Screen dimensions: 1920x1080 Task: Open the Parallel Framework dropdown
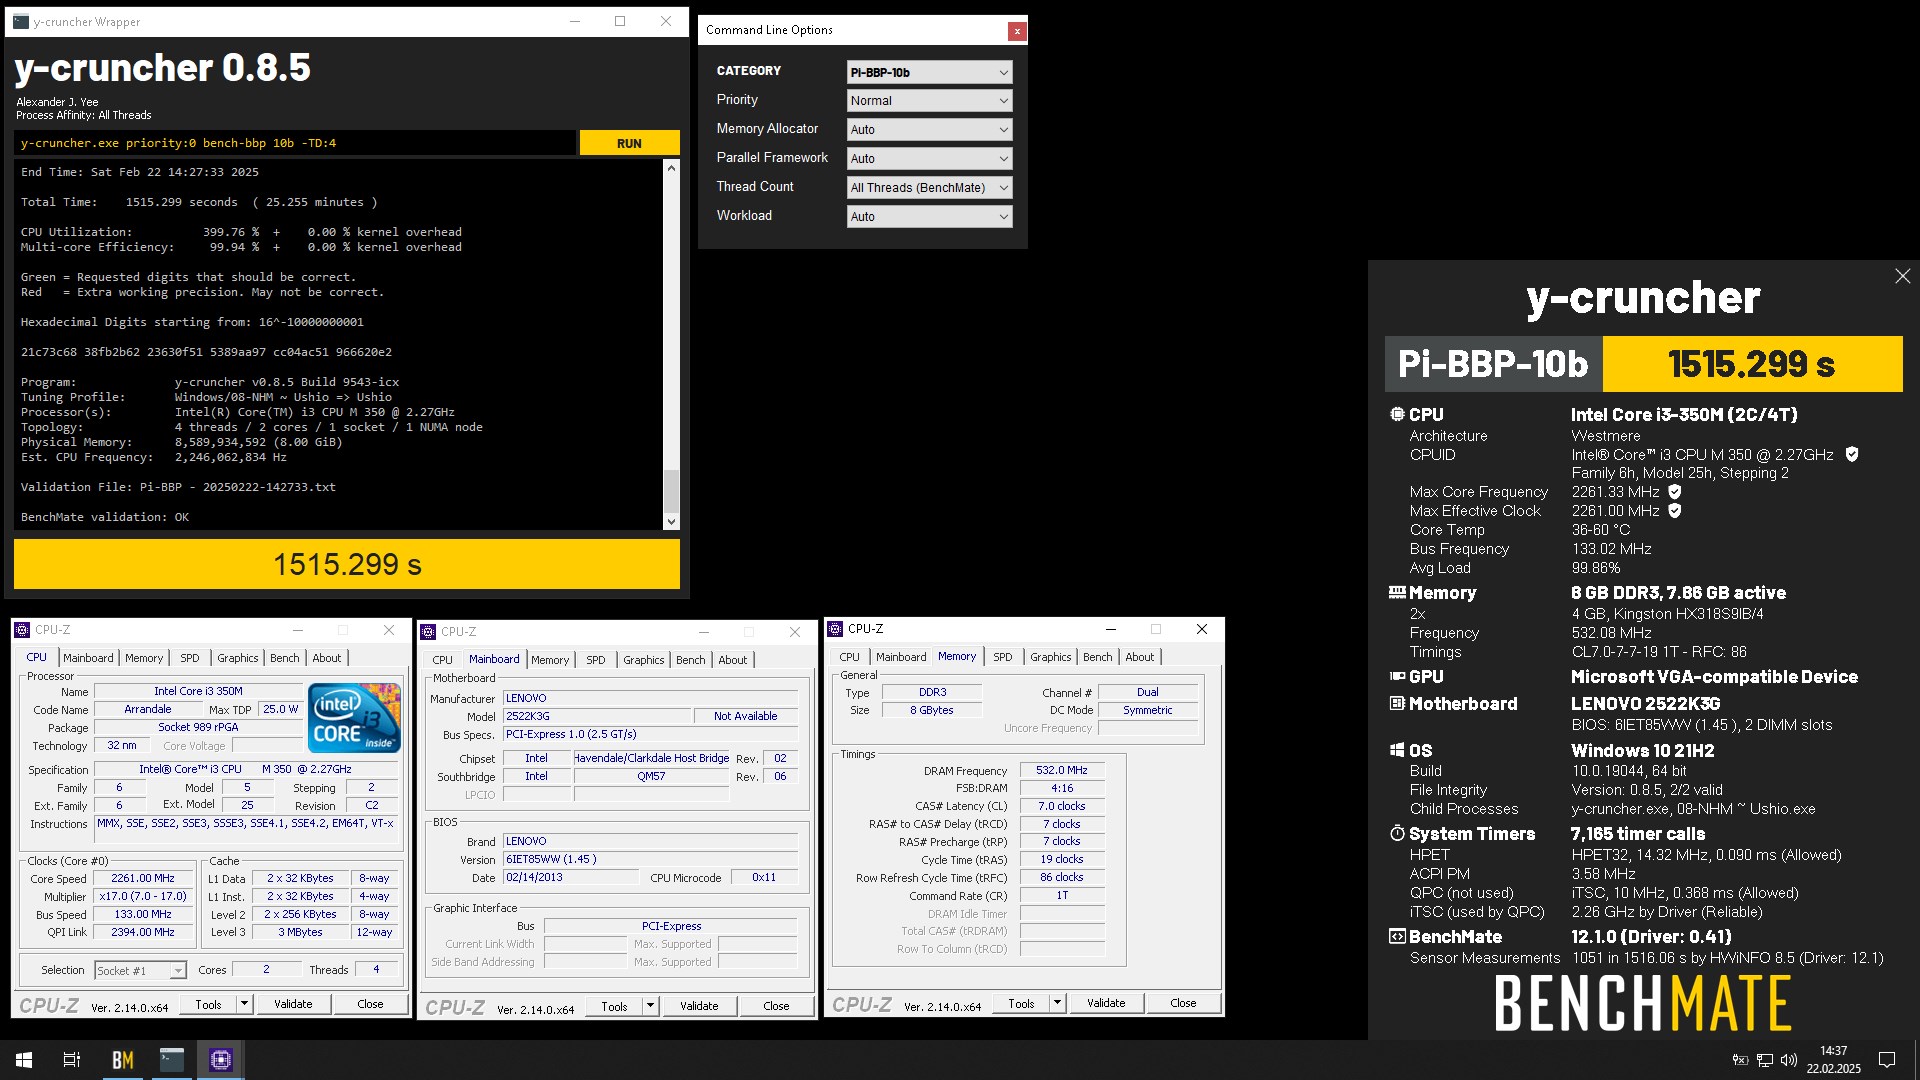click(x=929, y=159)
